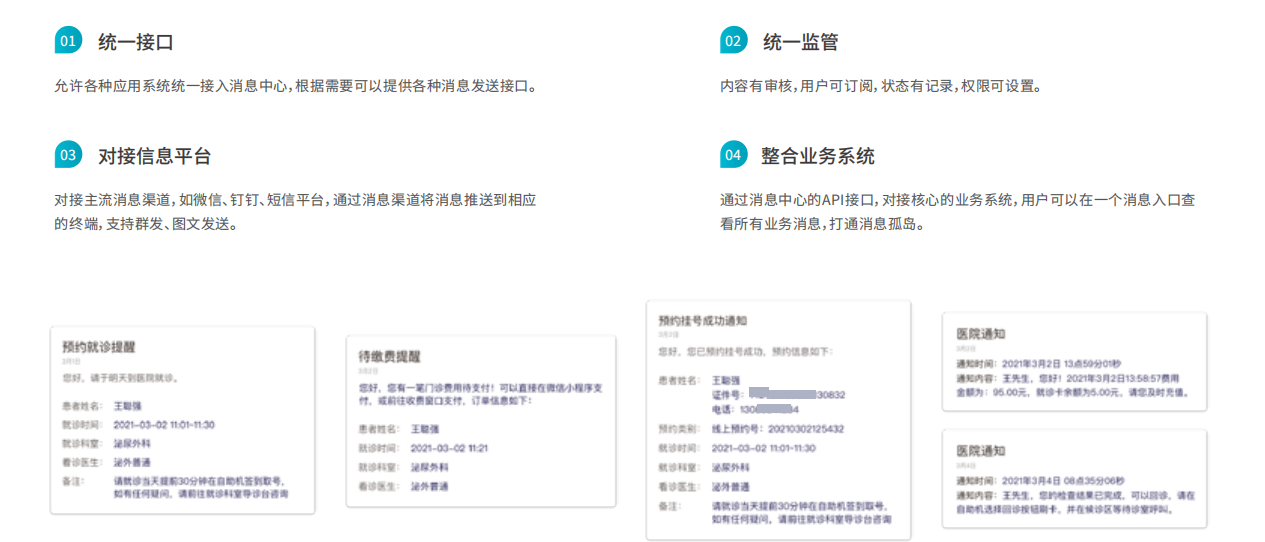Click the description text 内容有审核,用户可订阅
The image size is (1265, 542).
881,86
